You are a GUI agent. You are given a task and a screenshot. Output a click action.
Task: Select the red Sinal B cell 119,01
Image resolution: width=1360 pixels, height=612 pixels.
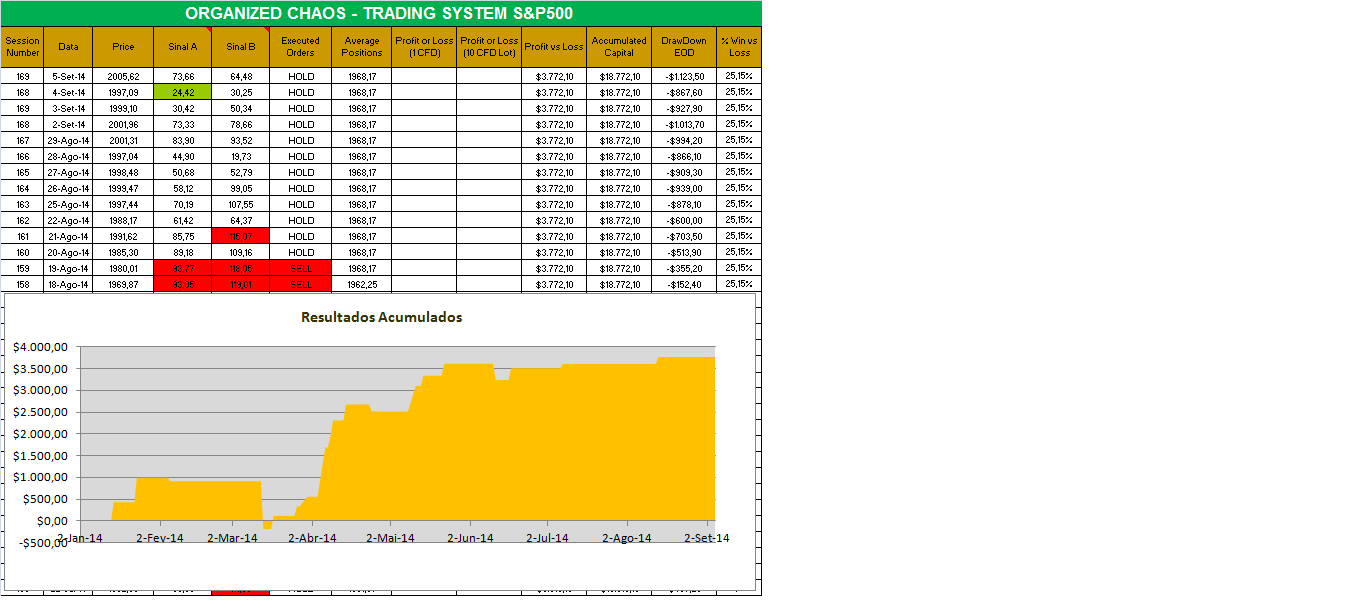[241, 284]
